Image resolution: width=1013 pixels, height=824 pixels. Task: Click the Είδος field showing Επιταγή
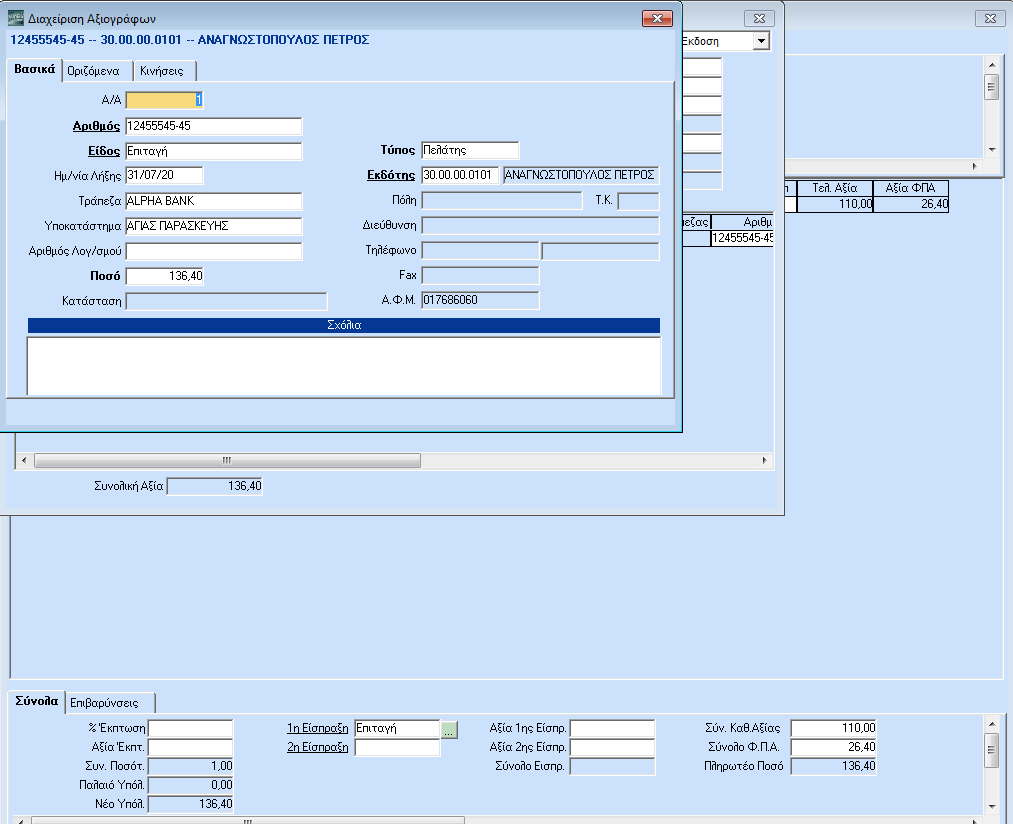(214, 151)
